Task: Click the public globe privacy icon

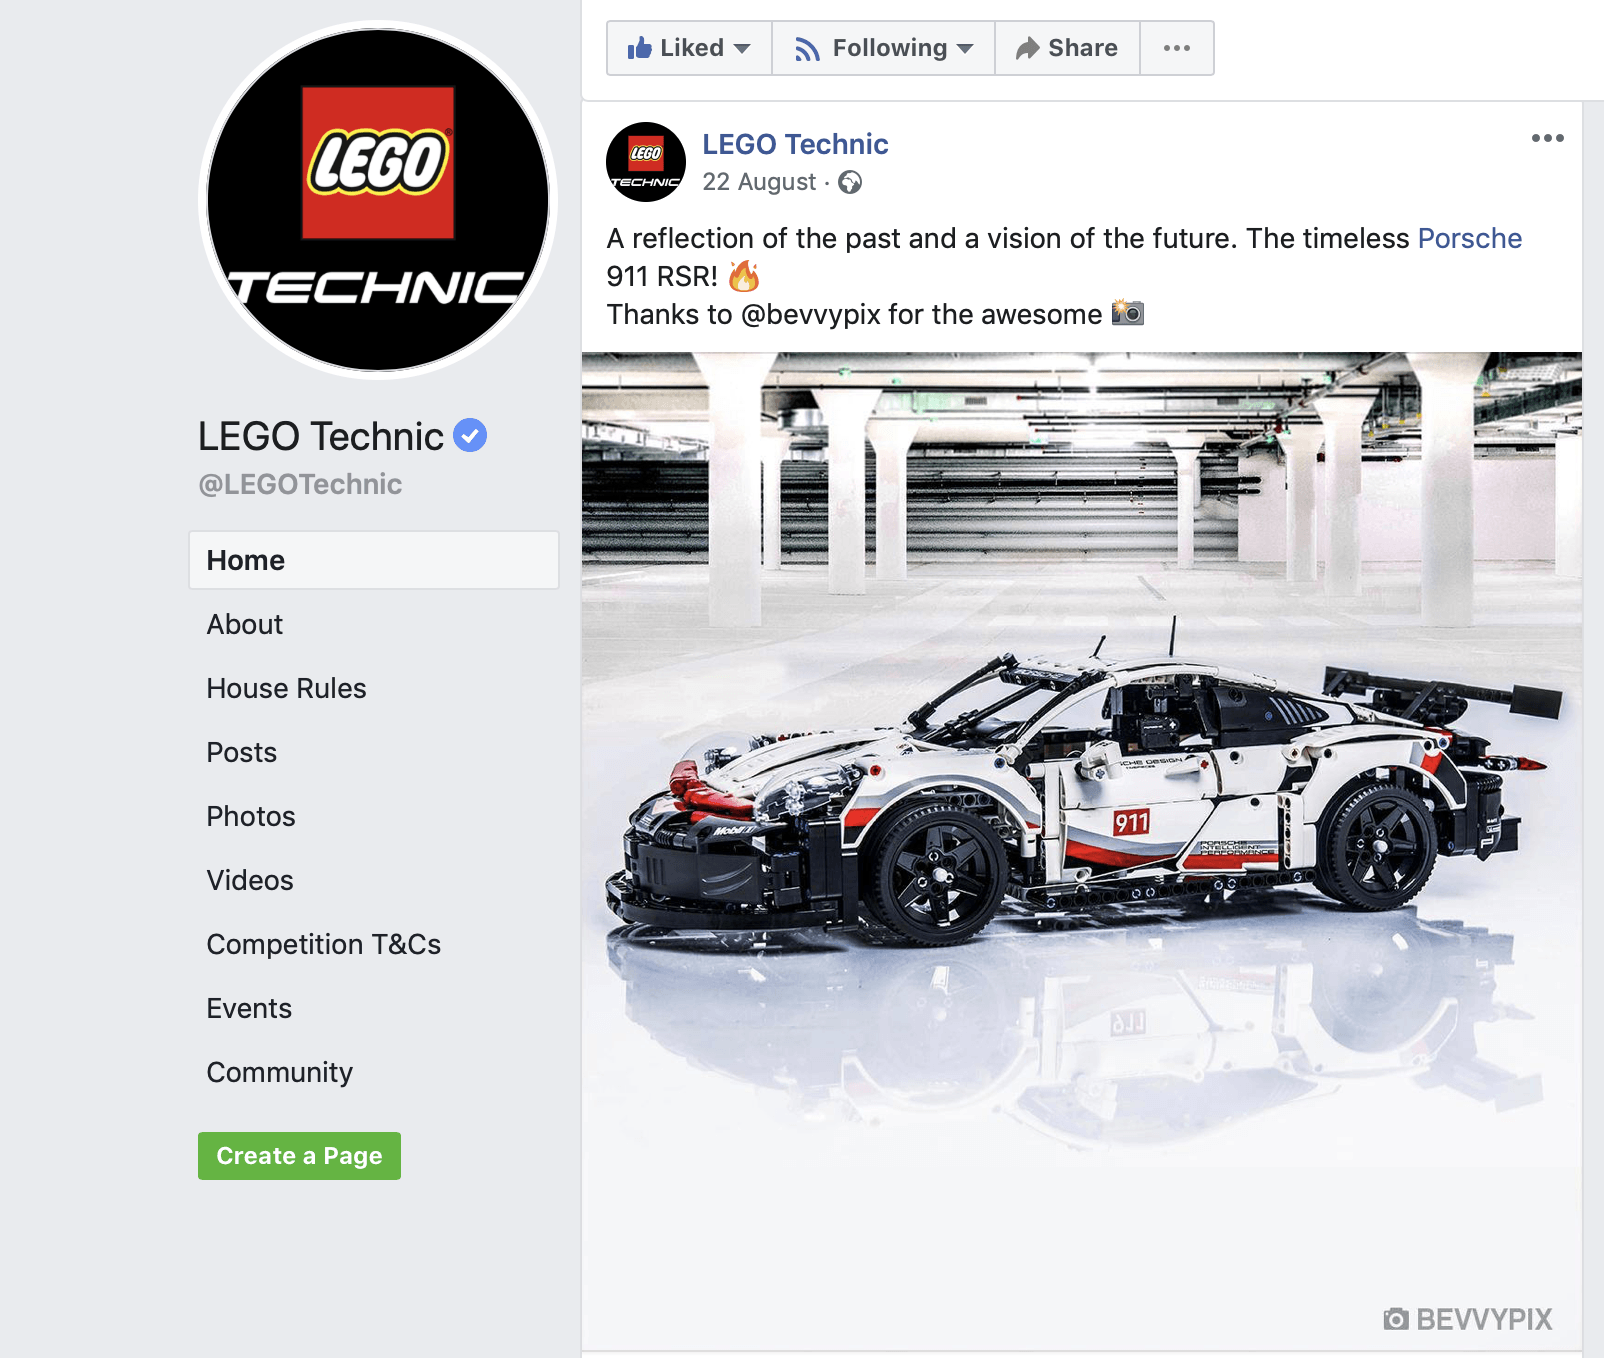Action: 850,182
